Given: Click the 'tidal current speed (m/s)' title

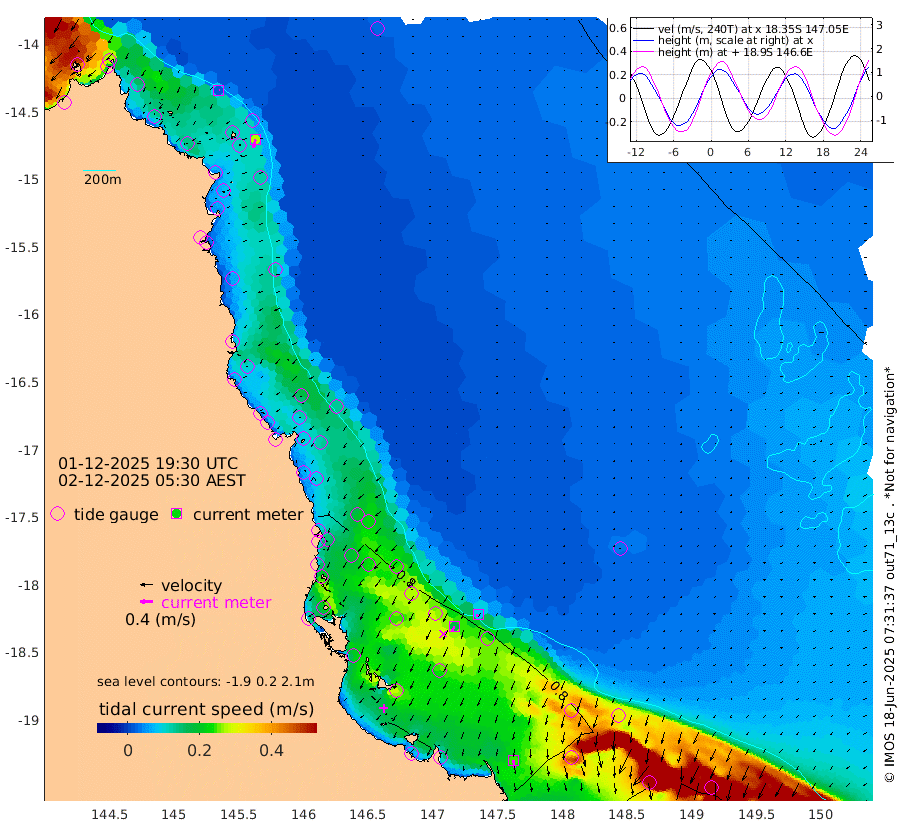Looking at the screenshot, I should click(207, 709).
